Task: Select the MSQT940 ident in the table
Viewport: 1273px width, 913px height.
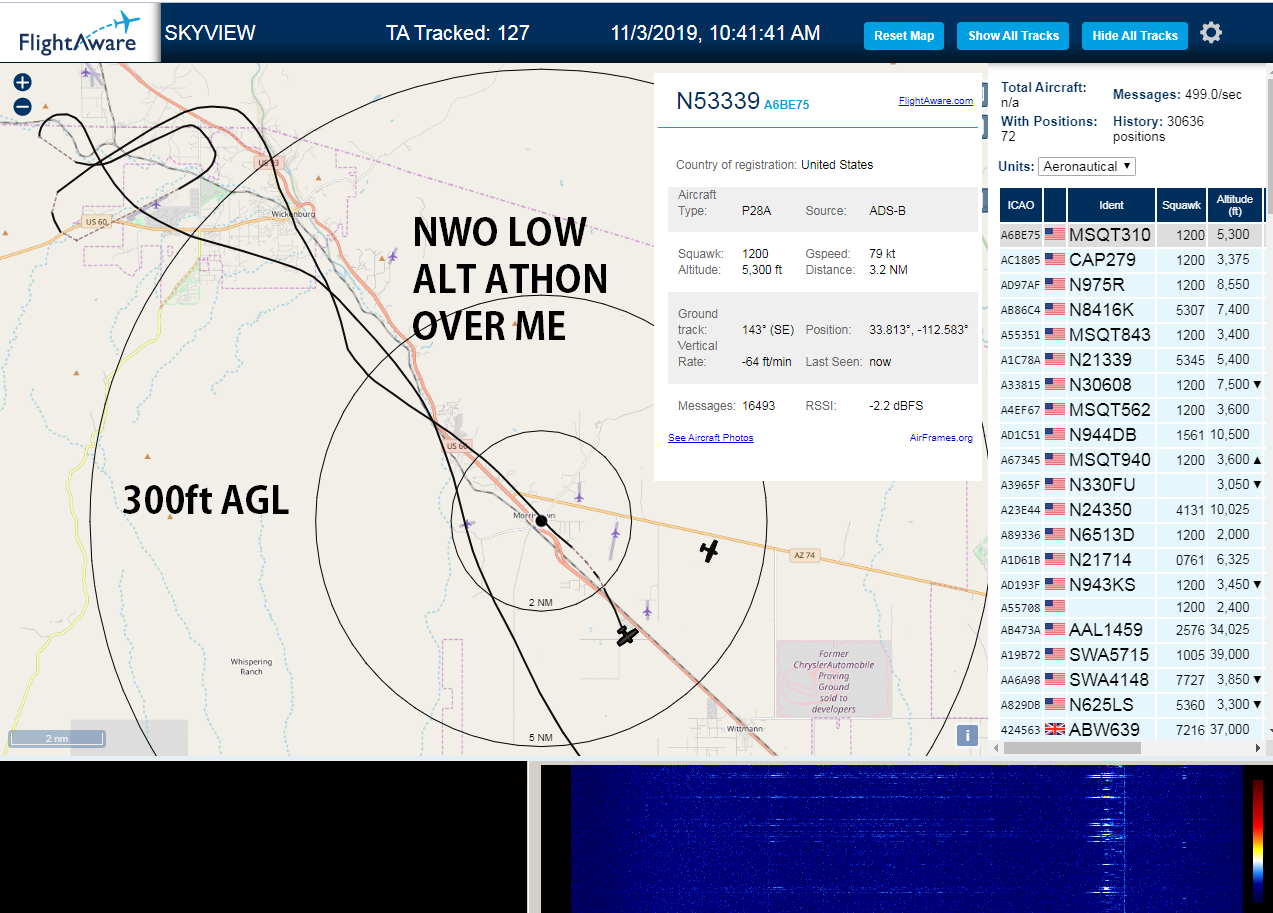Action: [x=1110, y=460]
